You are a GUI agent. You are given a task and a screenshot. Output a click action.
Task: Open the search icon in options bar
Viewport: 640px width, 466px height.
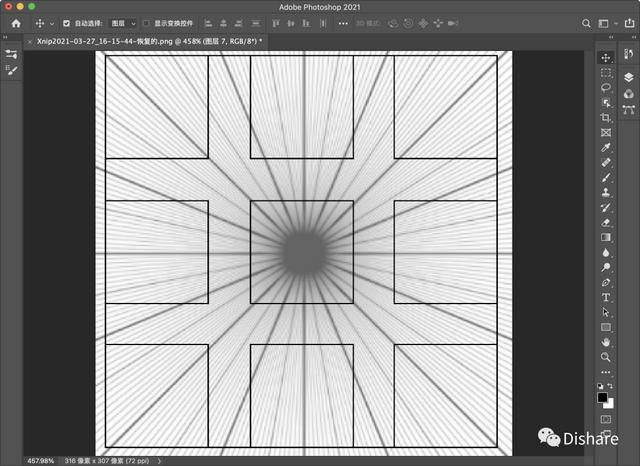click(x=586, y=24)
